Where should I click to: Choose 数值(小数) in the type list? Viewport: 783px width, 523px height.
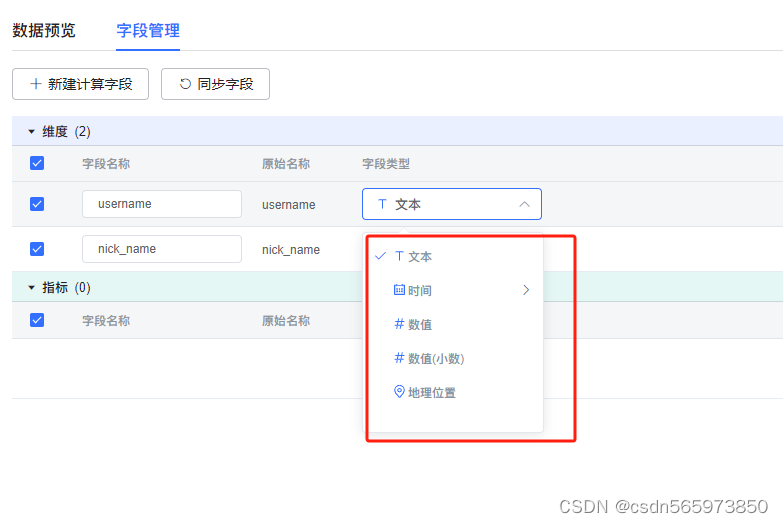click(x=453, y=358)
